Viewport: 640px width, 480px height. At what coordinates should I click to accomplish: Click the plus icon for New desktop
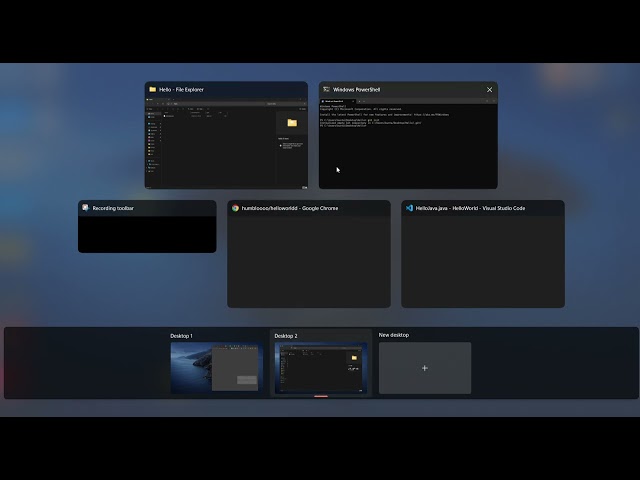424,368
